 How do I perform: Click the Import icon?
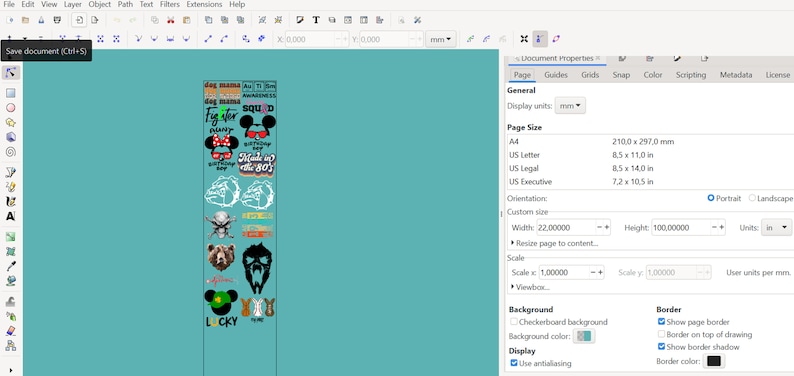79,20
